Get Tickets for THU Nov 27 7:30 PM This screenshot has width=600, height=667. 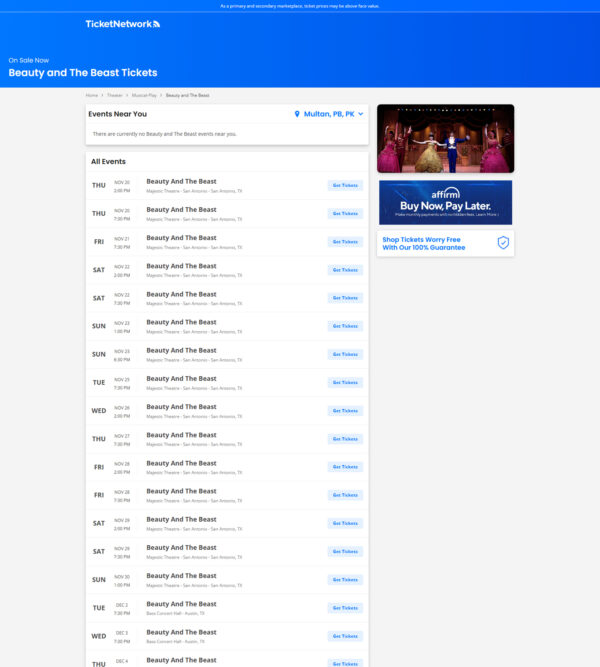click(x=345, y=439)
